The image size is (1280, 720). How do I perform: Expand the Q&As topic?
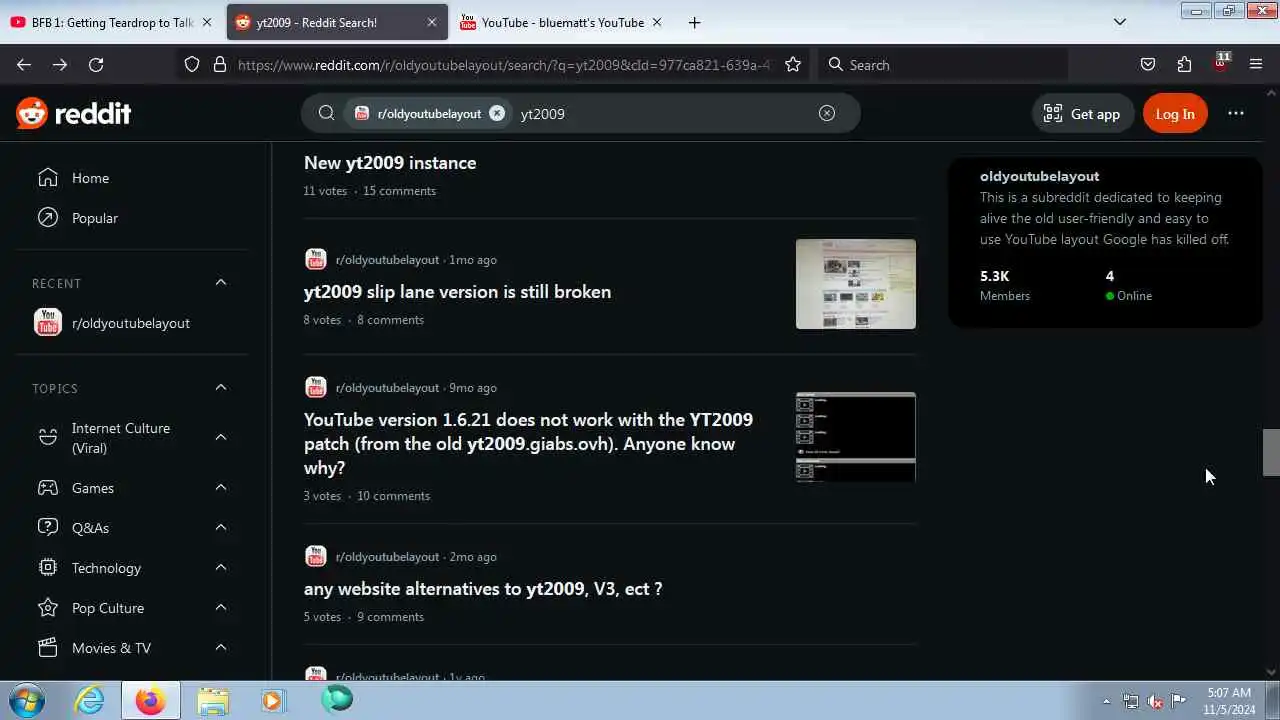[221, 528]
